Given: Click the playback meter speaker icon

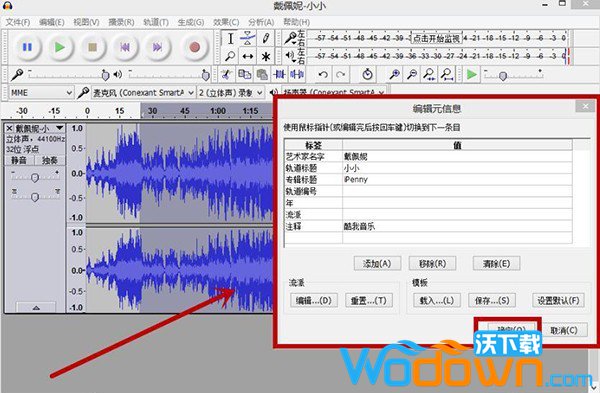Looking at the screenshot, I should [x=290, y=56].
